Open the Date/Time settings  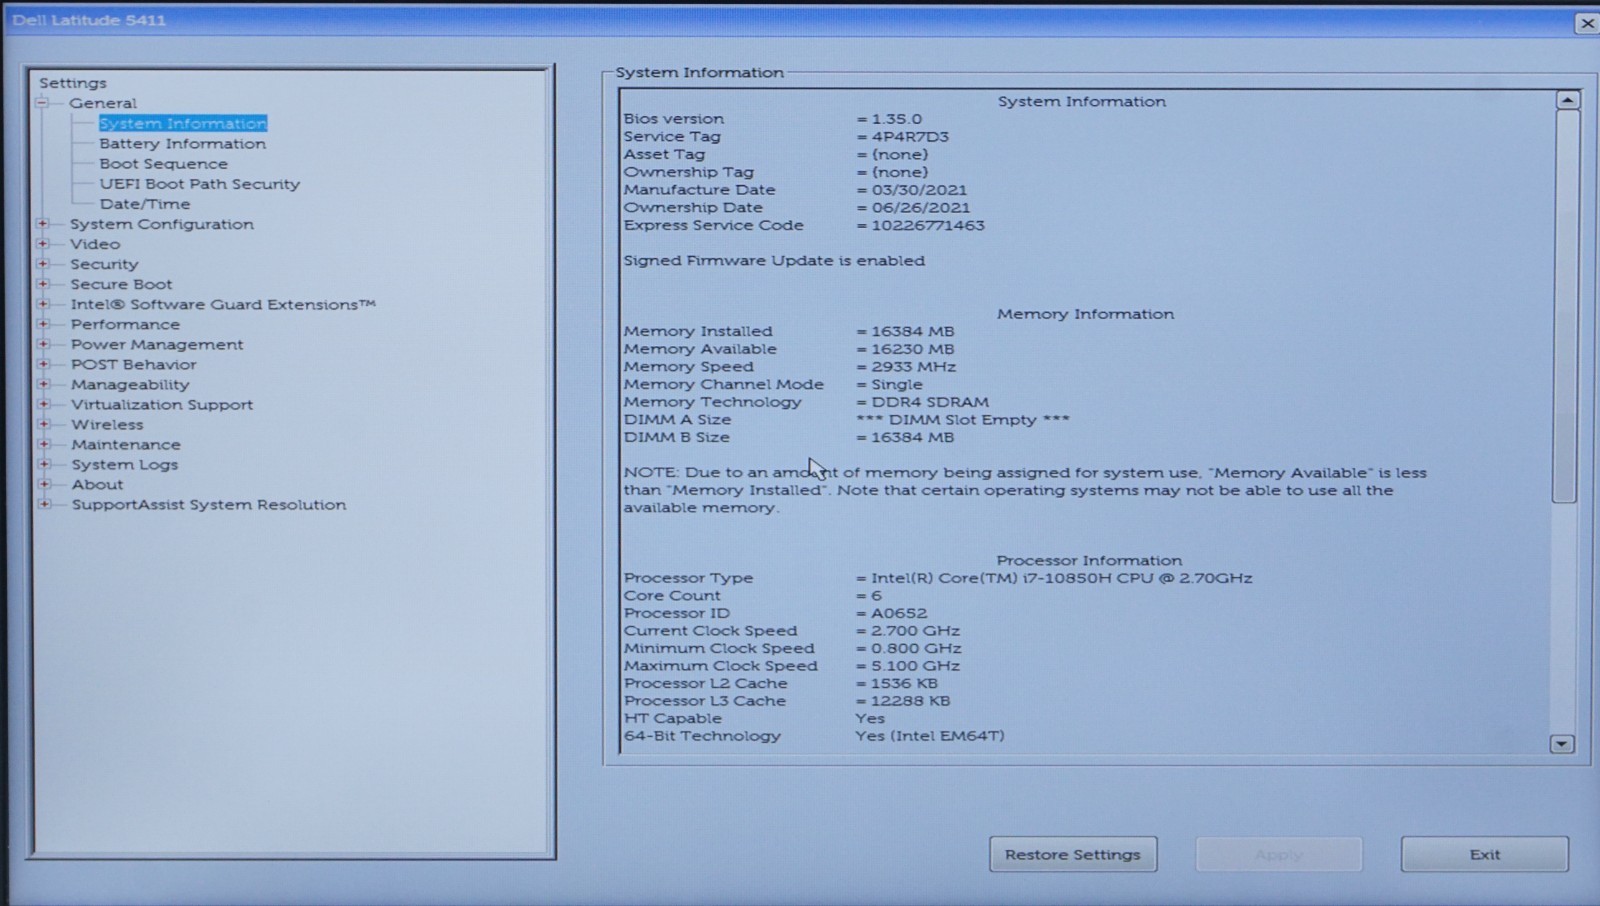point(145,204)
